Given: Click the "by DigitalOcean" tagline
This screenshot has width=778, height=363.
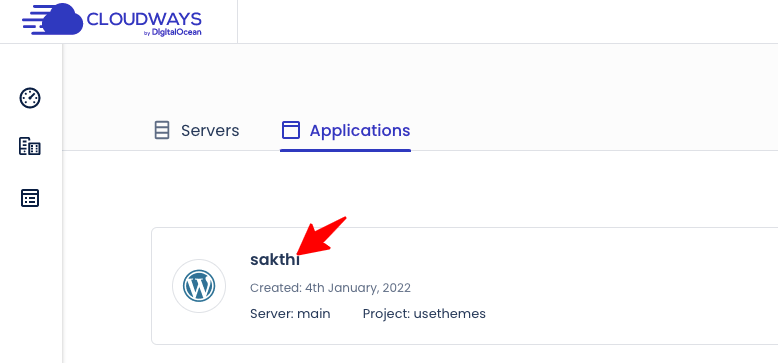Looking at the screenshot, I should [173, 33].
